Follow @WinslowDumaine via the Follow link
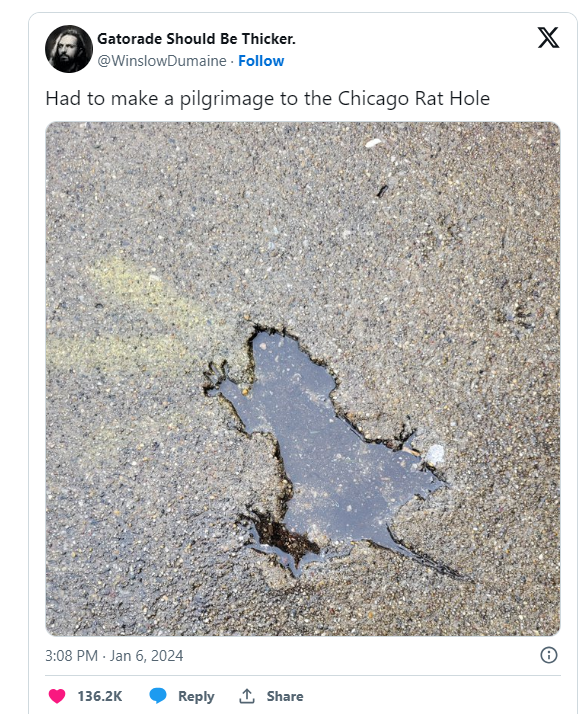The height and width of the screenshot is (714, 585). (261, 61)
